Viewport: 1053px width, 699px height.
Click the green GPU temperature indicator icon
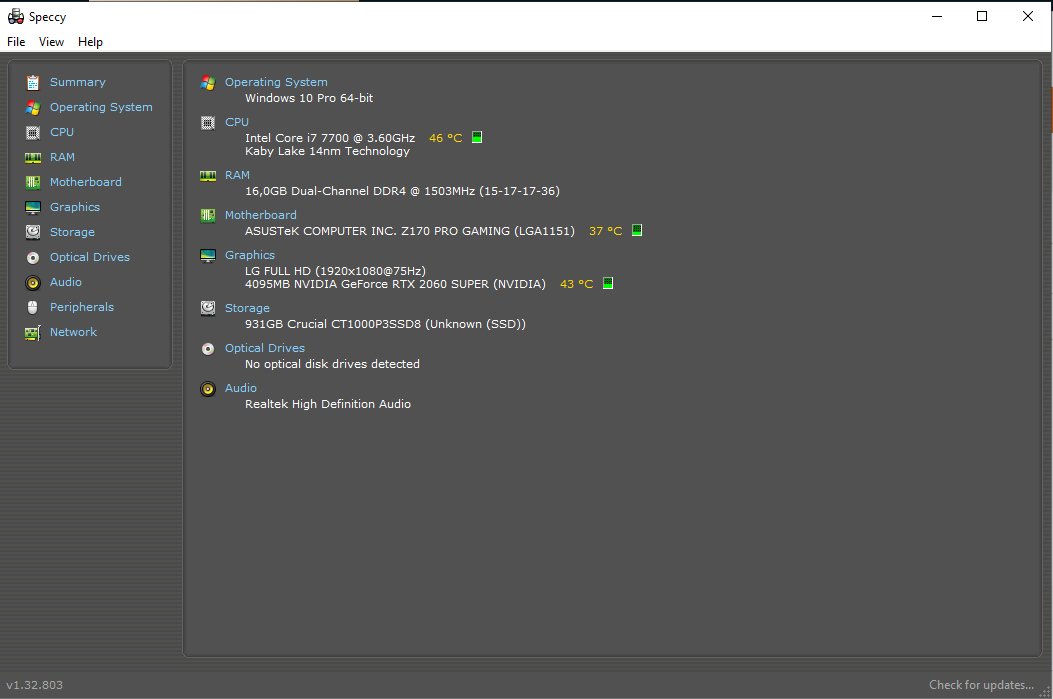click(x=608, y=283)
